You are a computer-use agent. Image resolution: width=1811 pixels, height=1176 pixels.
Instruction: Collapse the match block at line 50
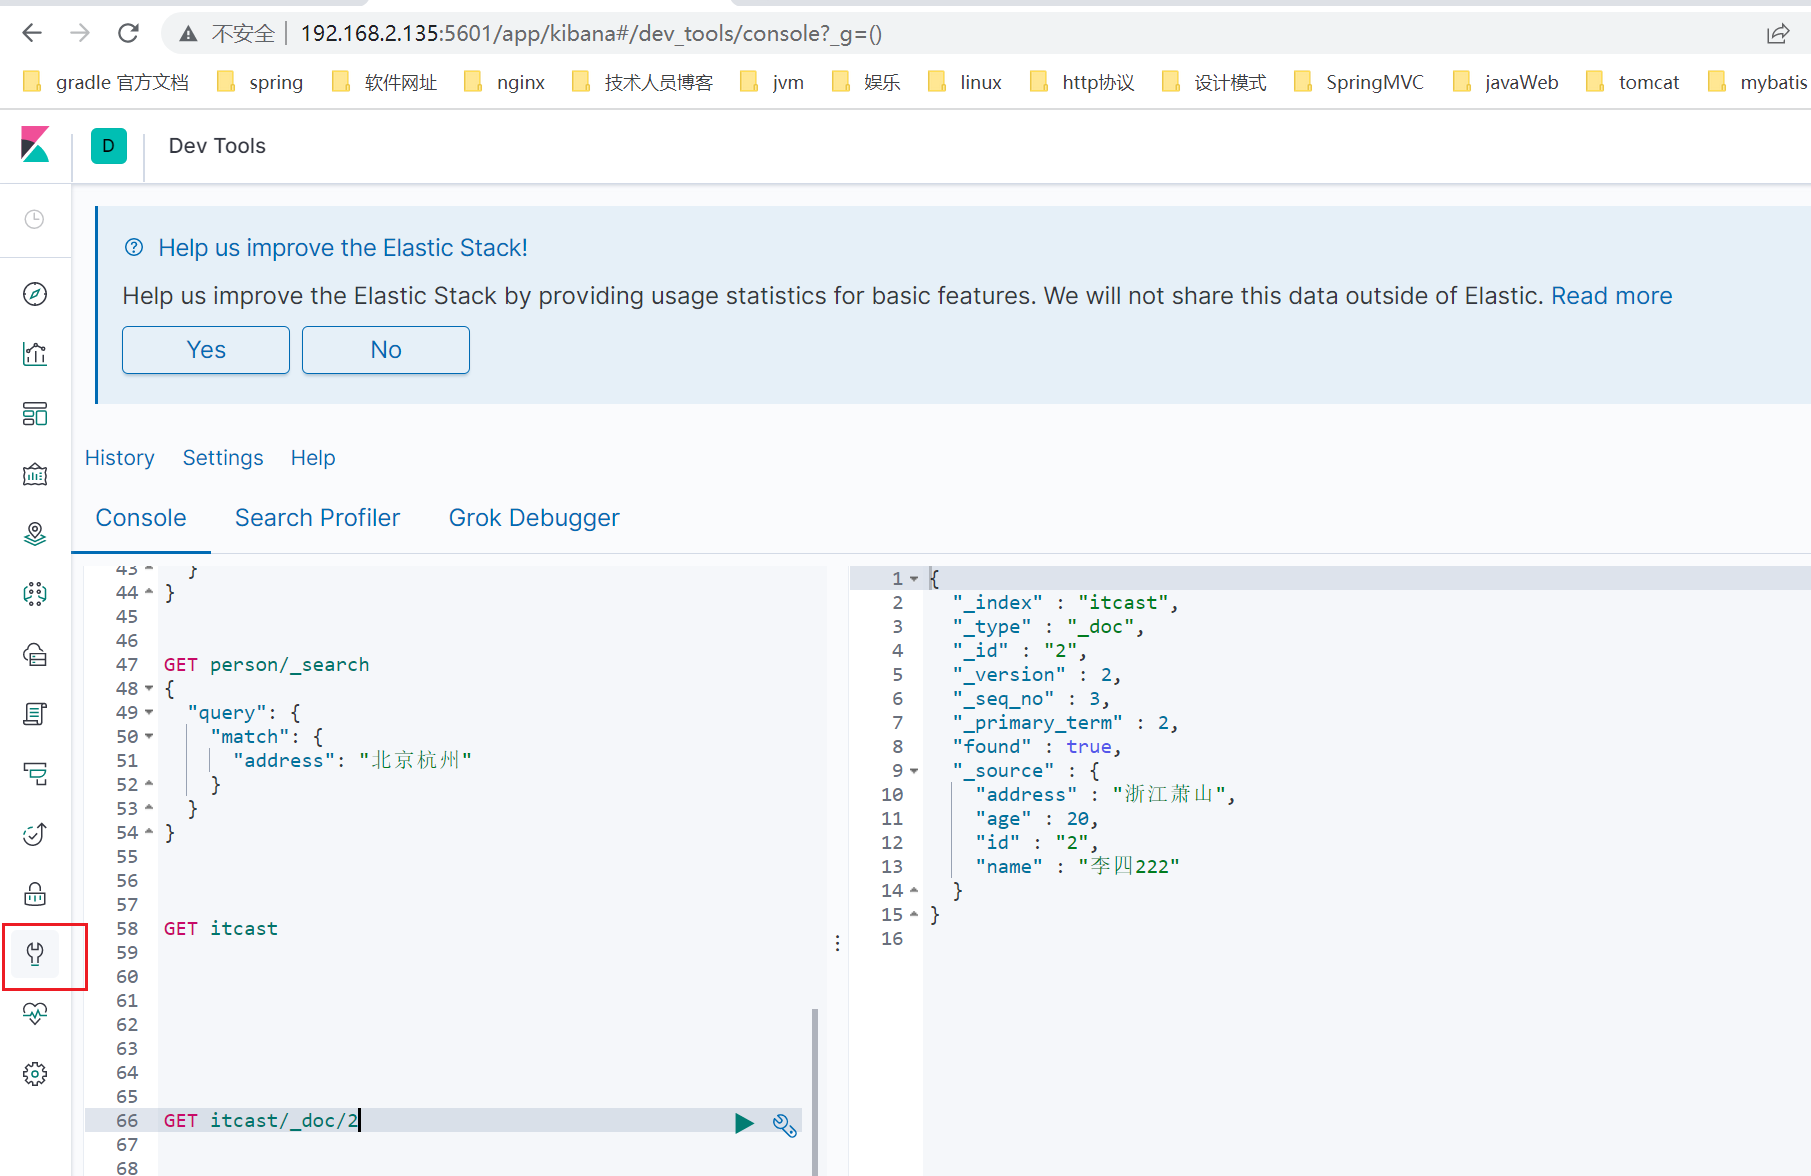coord(150,737)
